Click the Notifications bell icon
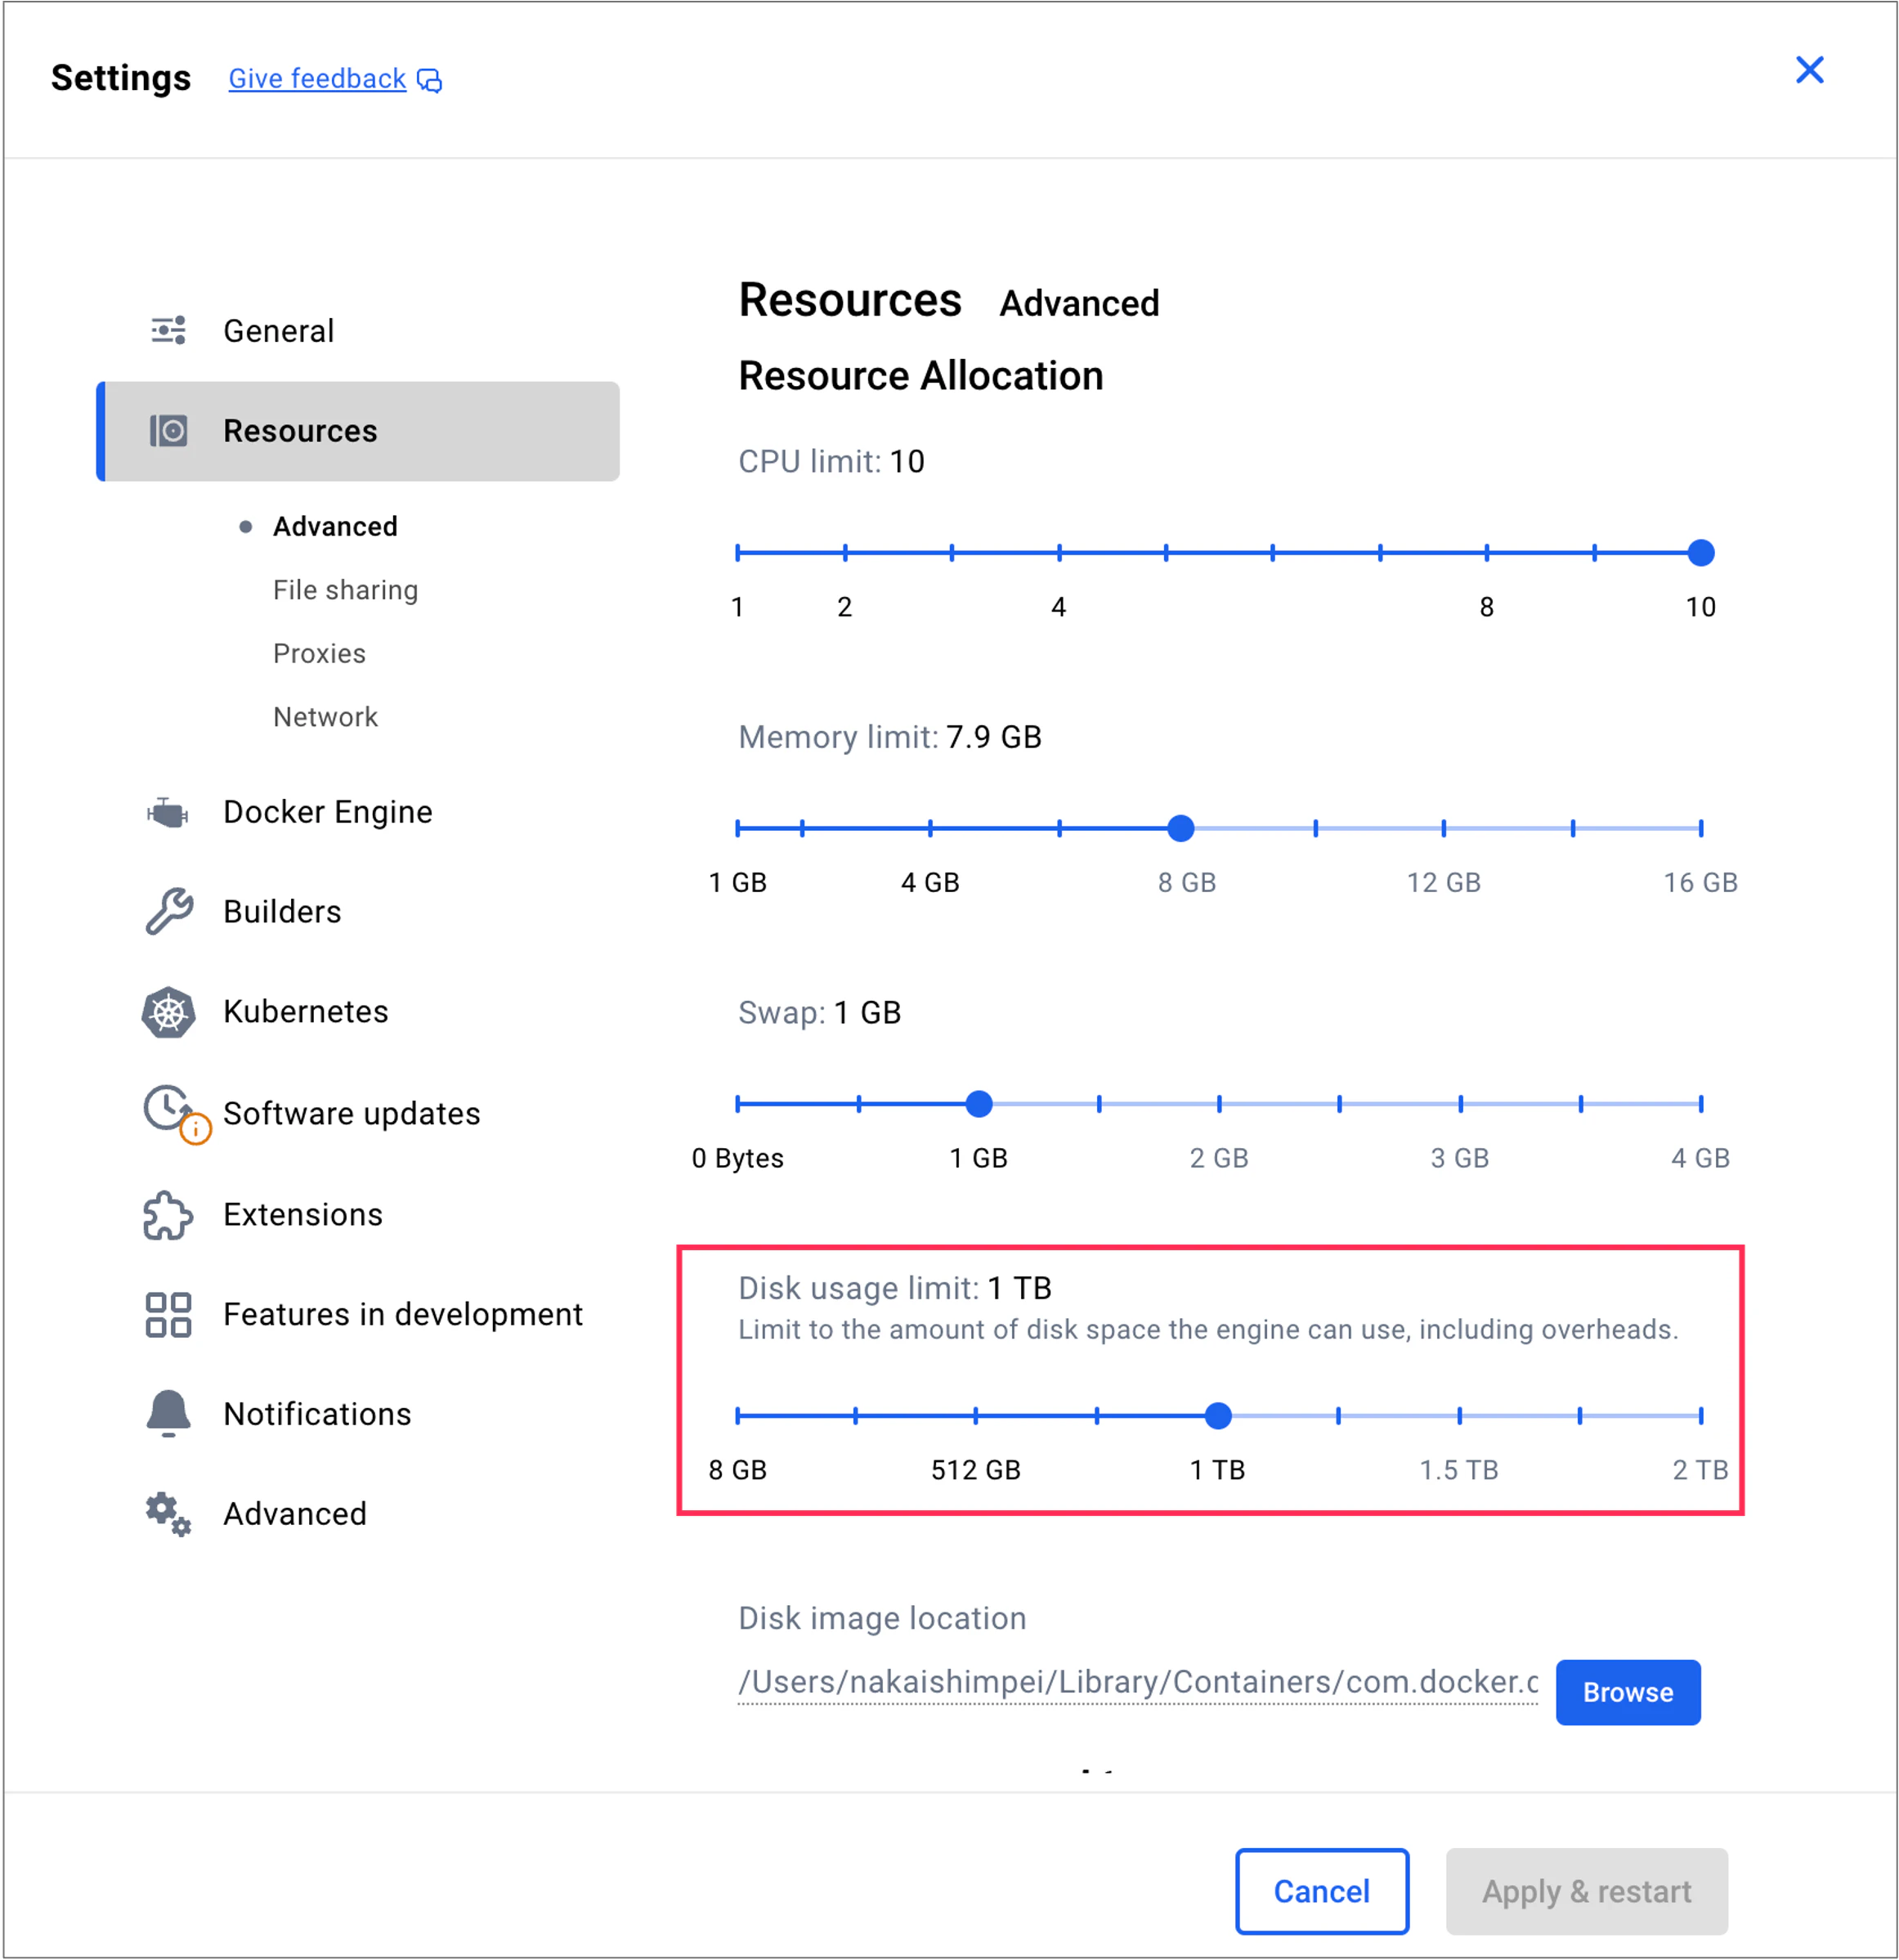1899x1960 pixels. 168,1413
